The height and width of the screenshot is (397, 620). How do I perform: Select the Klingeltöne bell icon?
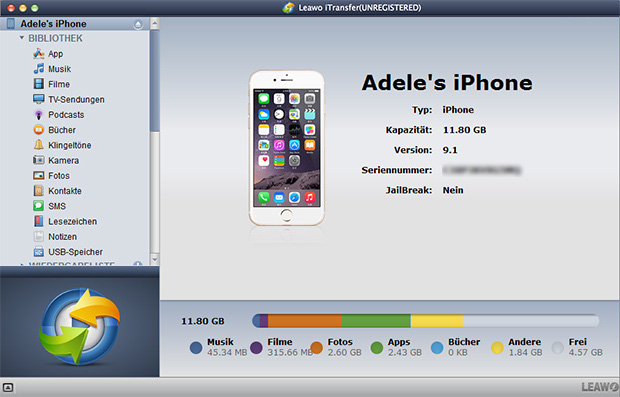tap(38, 145)
